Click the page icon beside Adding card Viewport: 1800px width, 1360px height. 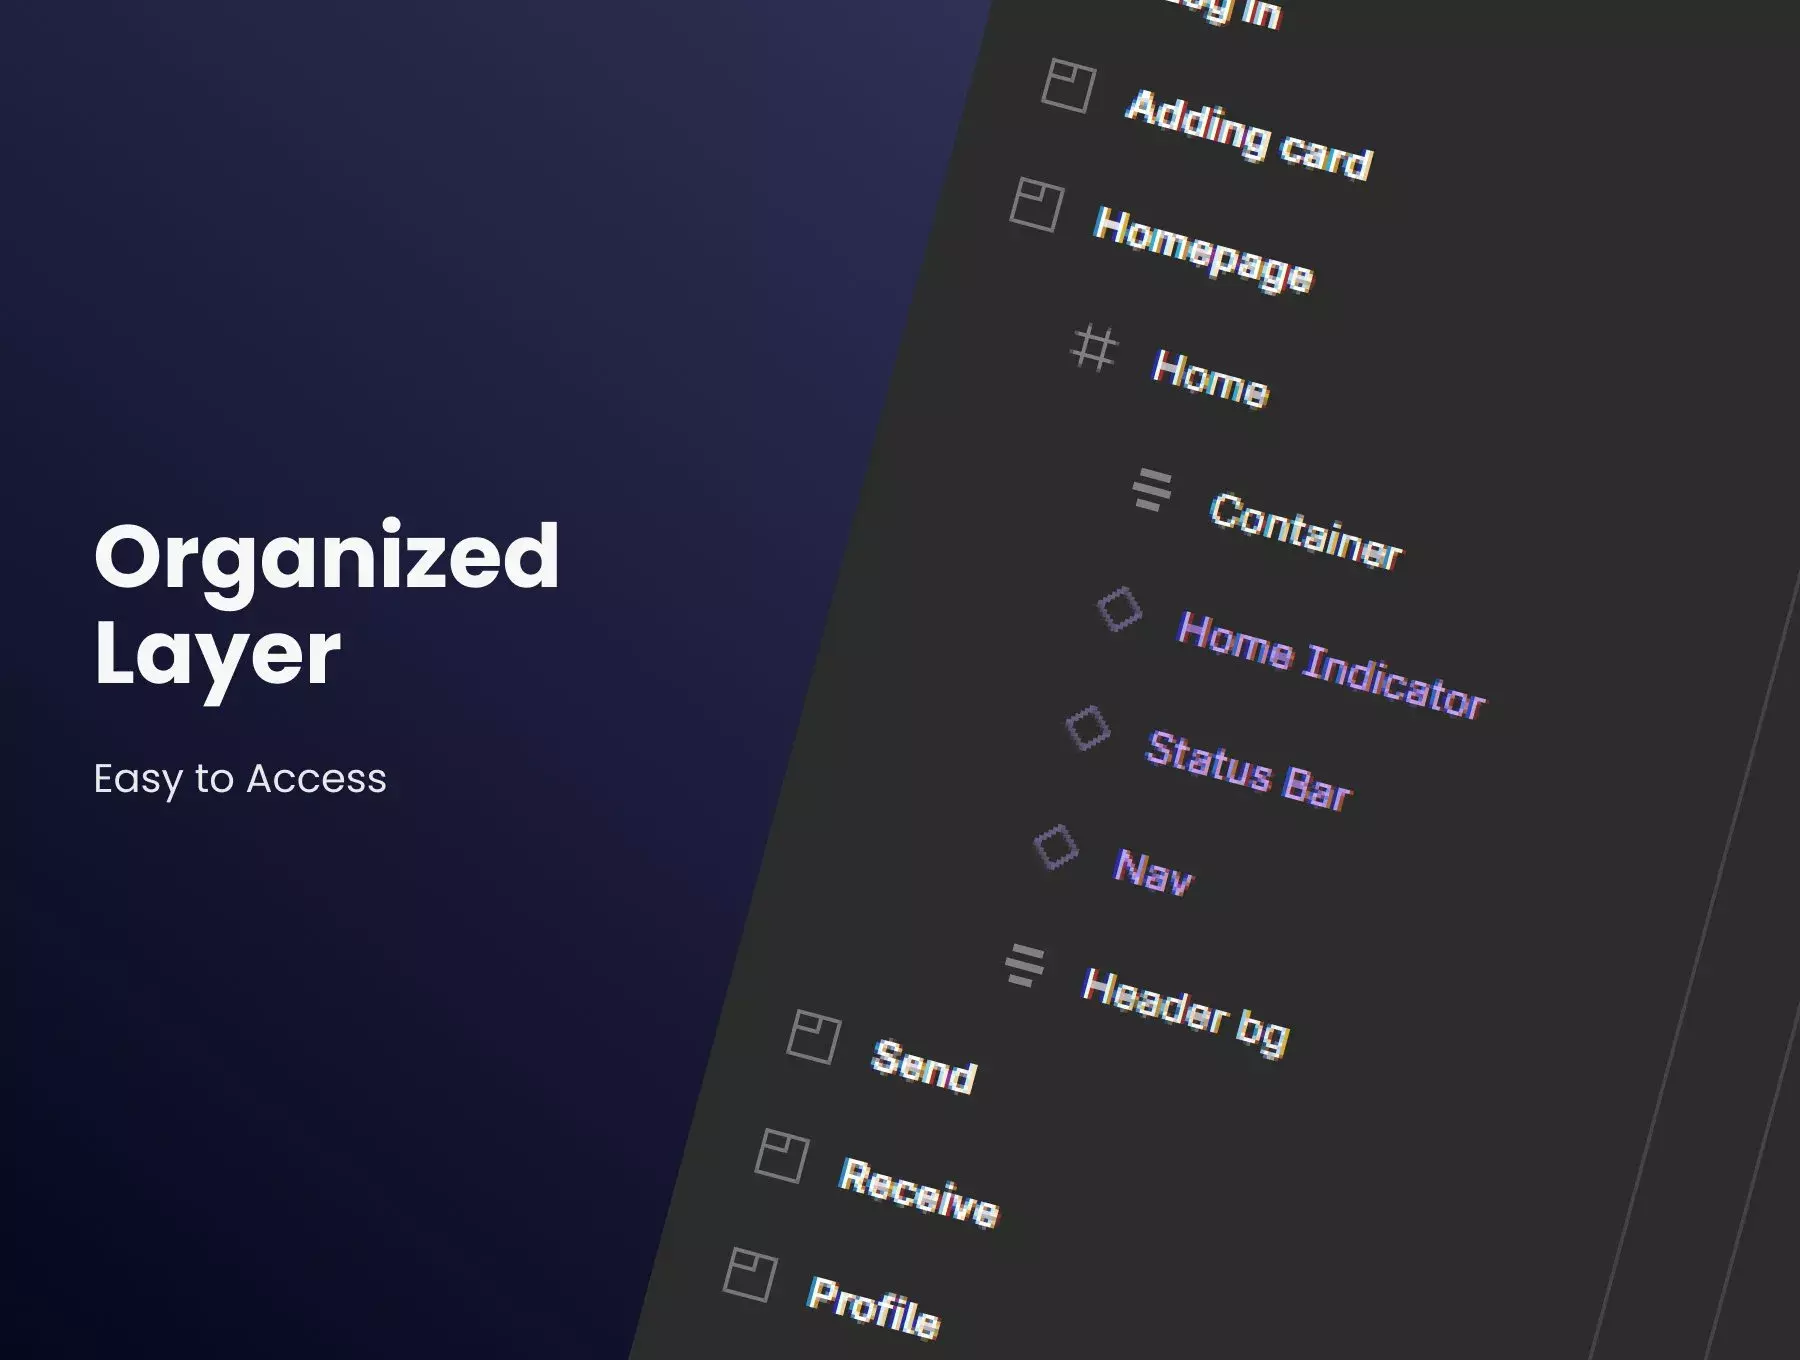(x=1068, y=85)
